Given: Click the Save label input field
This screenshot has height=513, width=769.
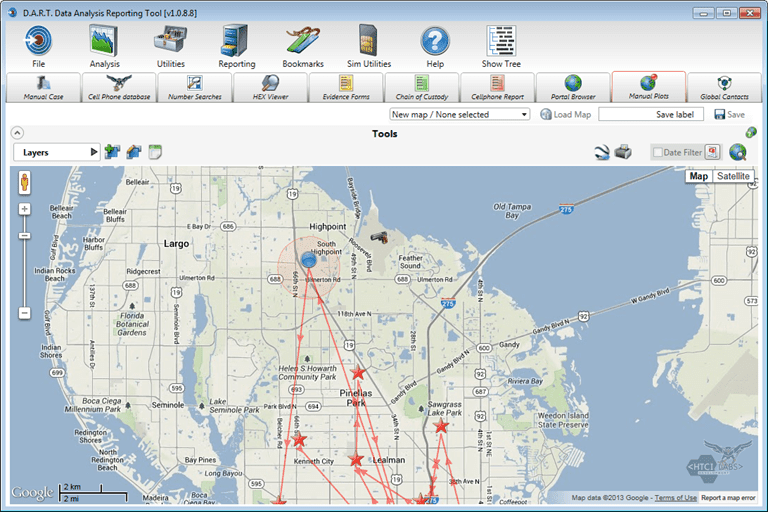Looking at the screenshot, I should (651, 114).
